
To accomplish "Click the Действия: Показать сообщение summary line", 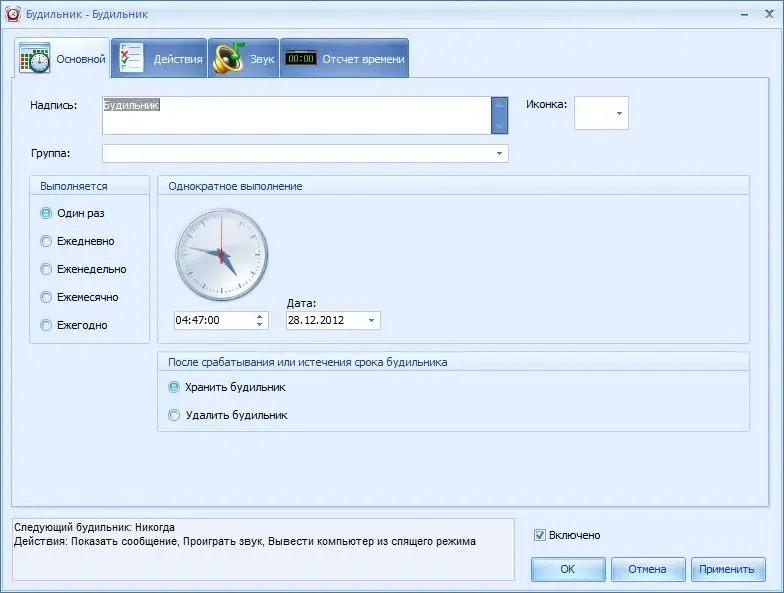I will tap(245, 542).
